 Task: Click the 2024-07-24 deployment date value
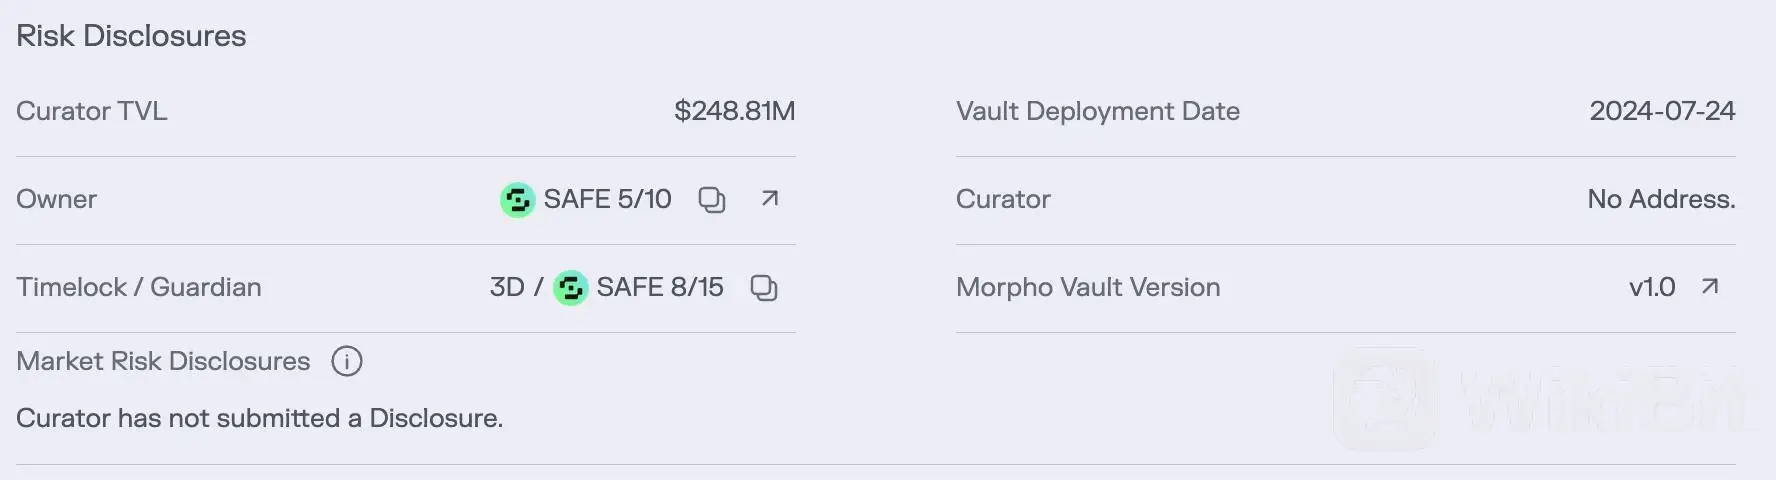point(1662,111)
